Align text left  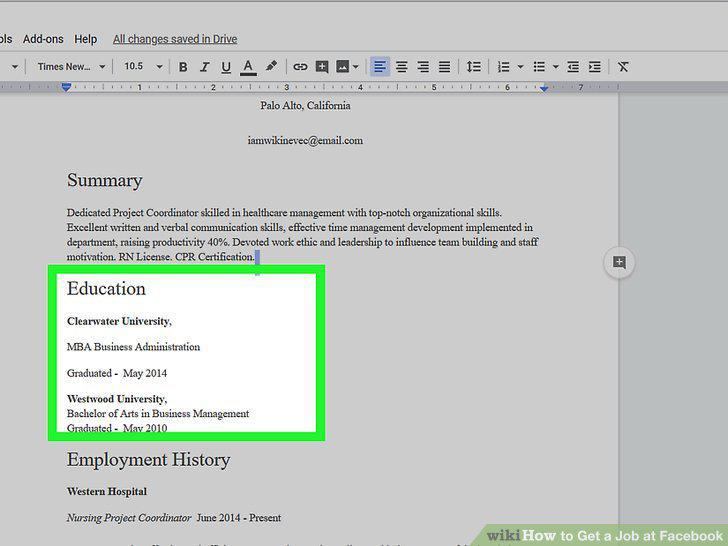(380, 67)
